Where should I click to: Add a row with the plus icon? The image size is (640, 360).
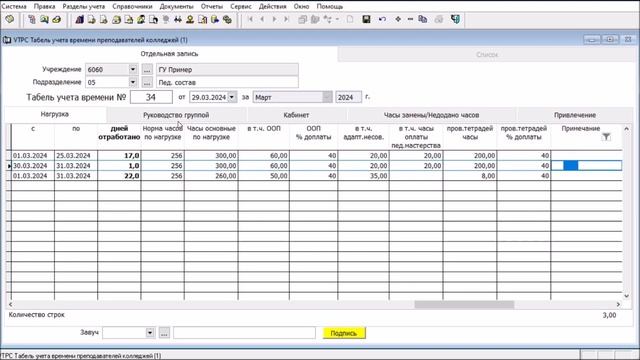click(398, 19)
